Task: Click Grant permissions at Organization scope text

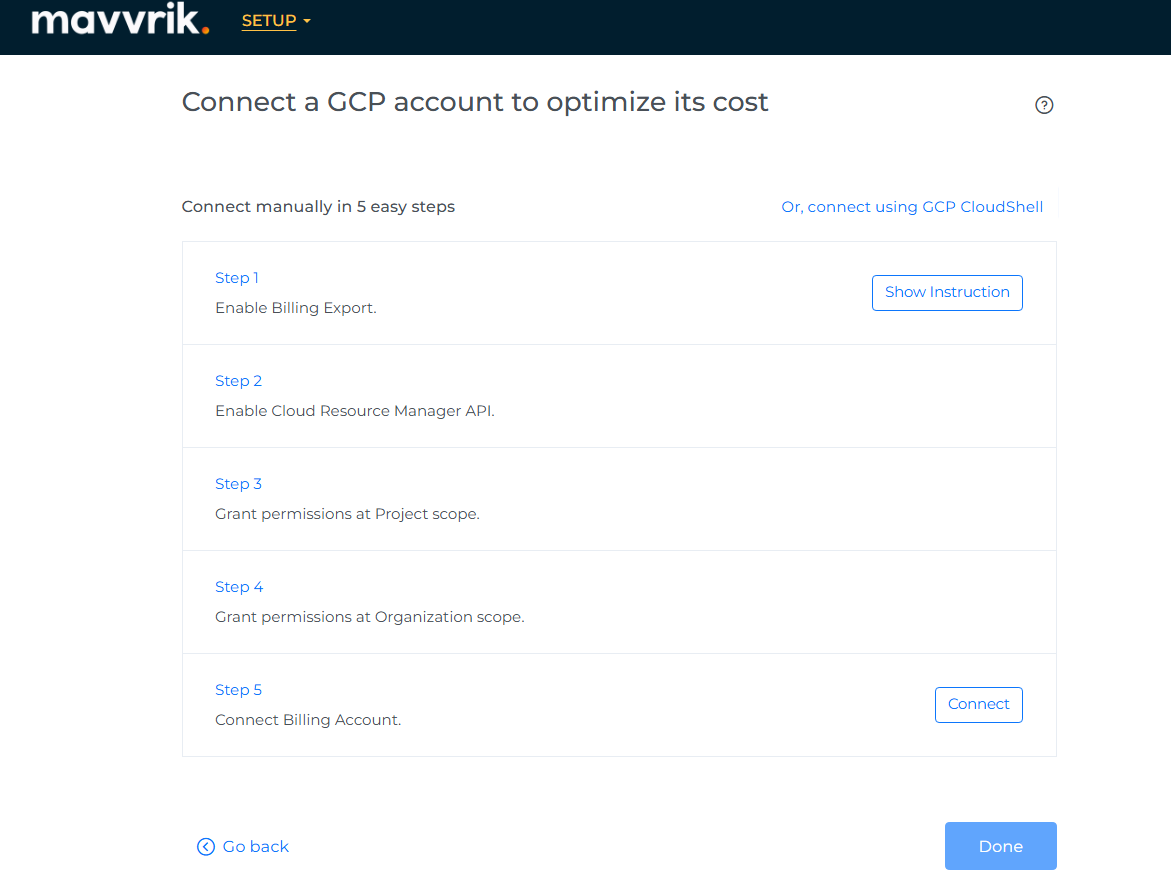Action: [x=369, y=617]
